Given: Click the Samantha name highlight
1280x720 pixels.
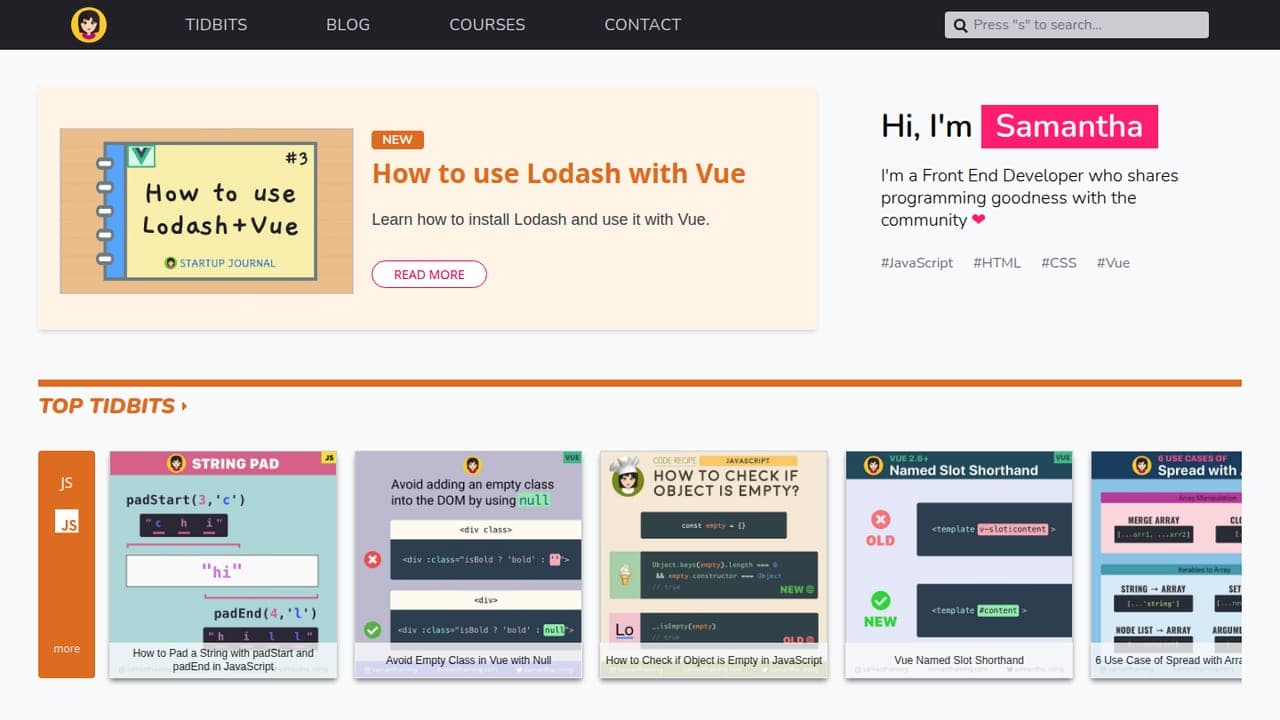Looking at the screenshot, I should tap(1069, 126).
